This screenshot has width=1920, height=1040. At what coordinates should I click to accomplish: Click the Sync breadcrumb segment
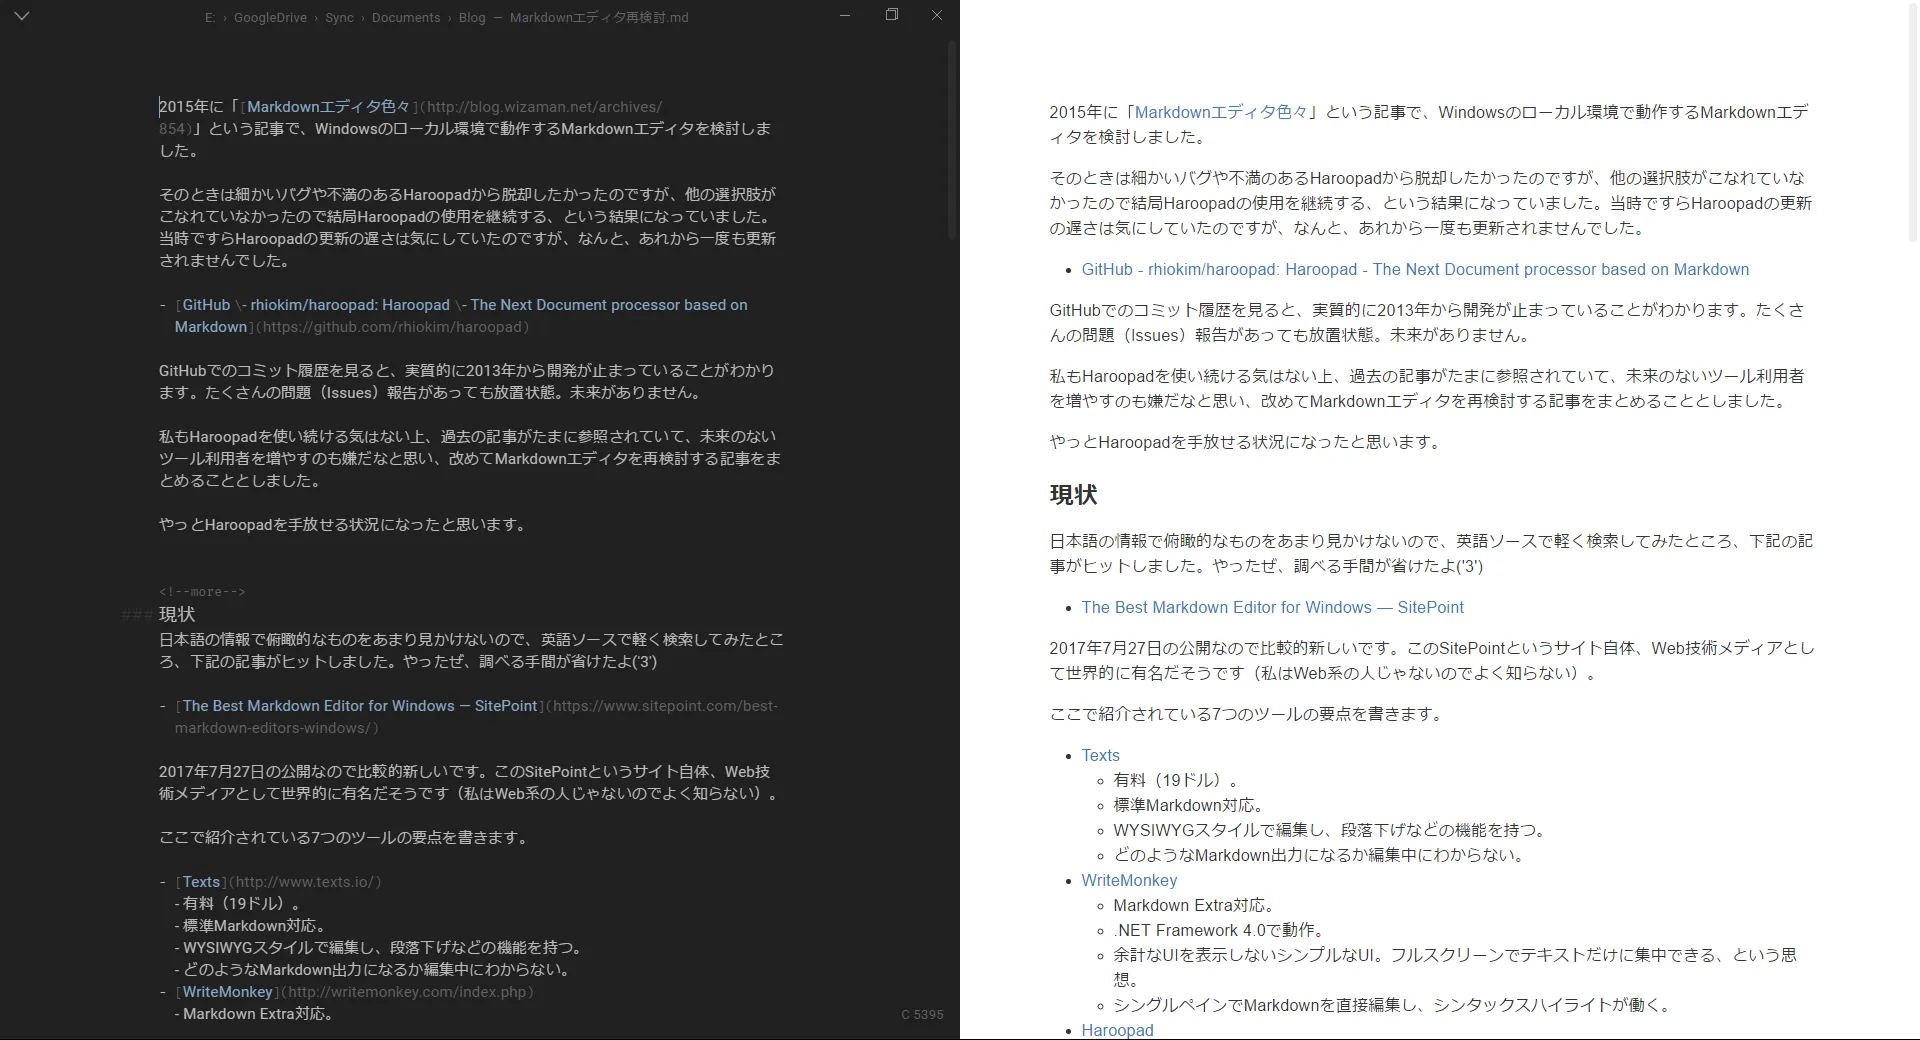point(339,18)
